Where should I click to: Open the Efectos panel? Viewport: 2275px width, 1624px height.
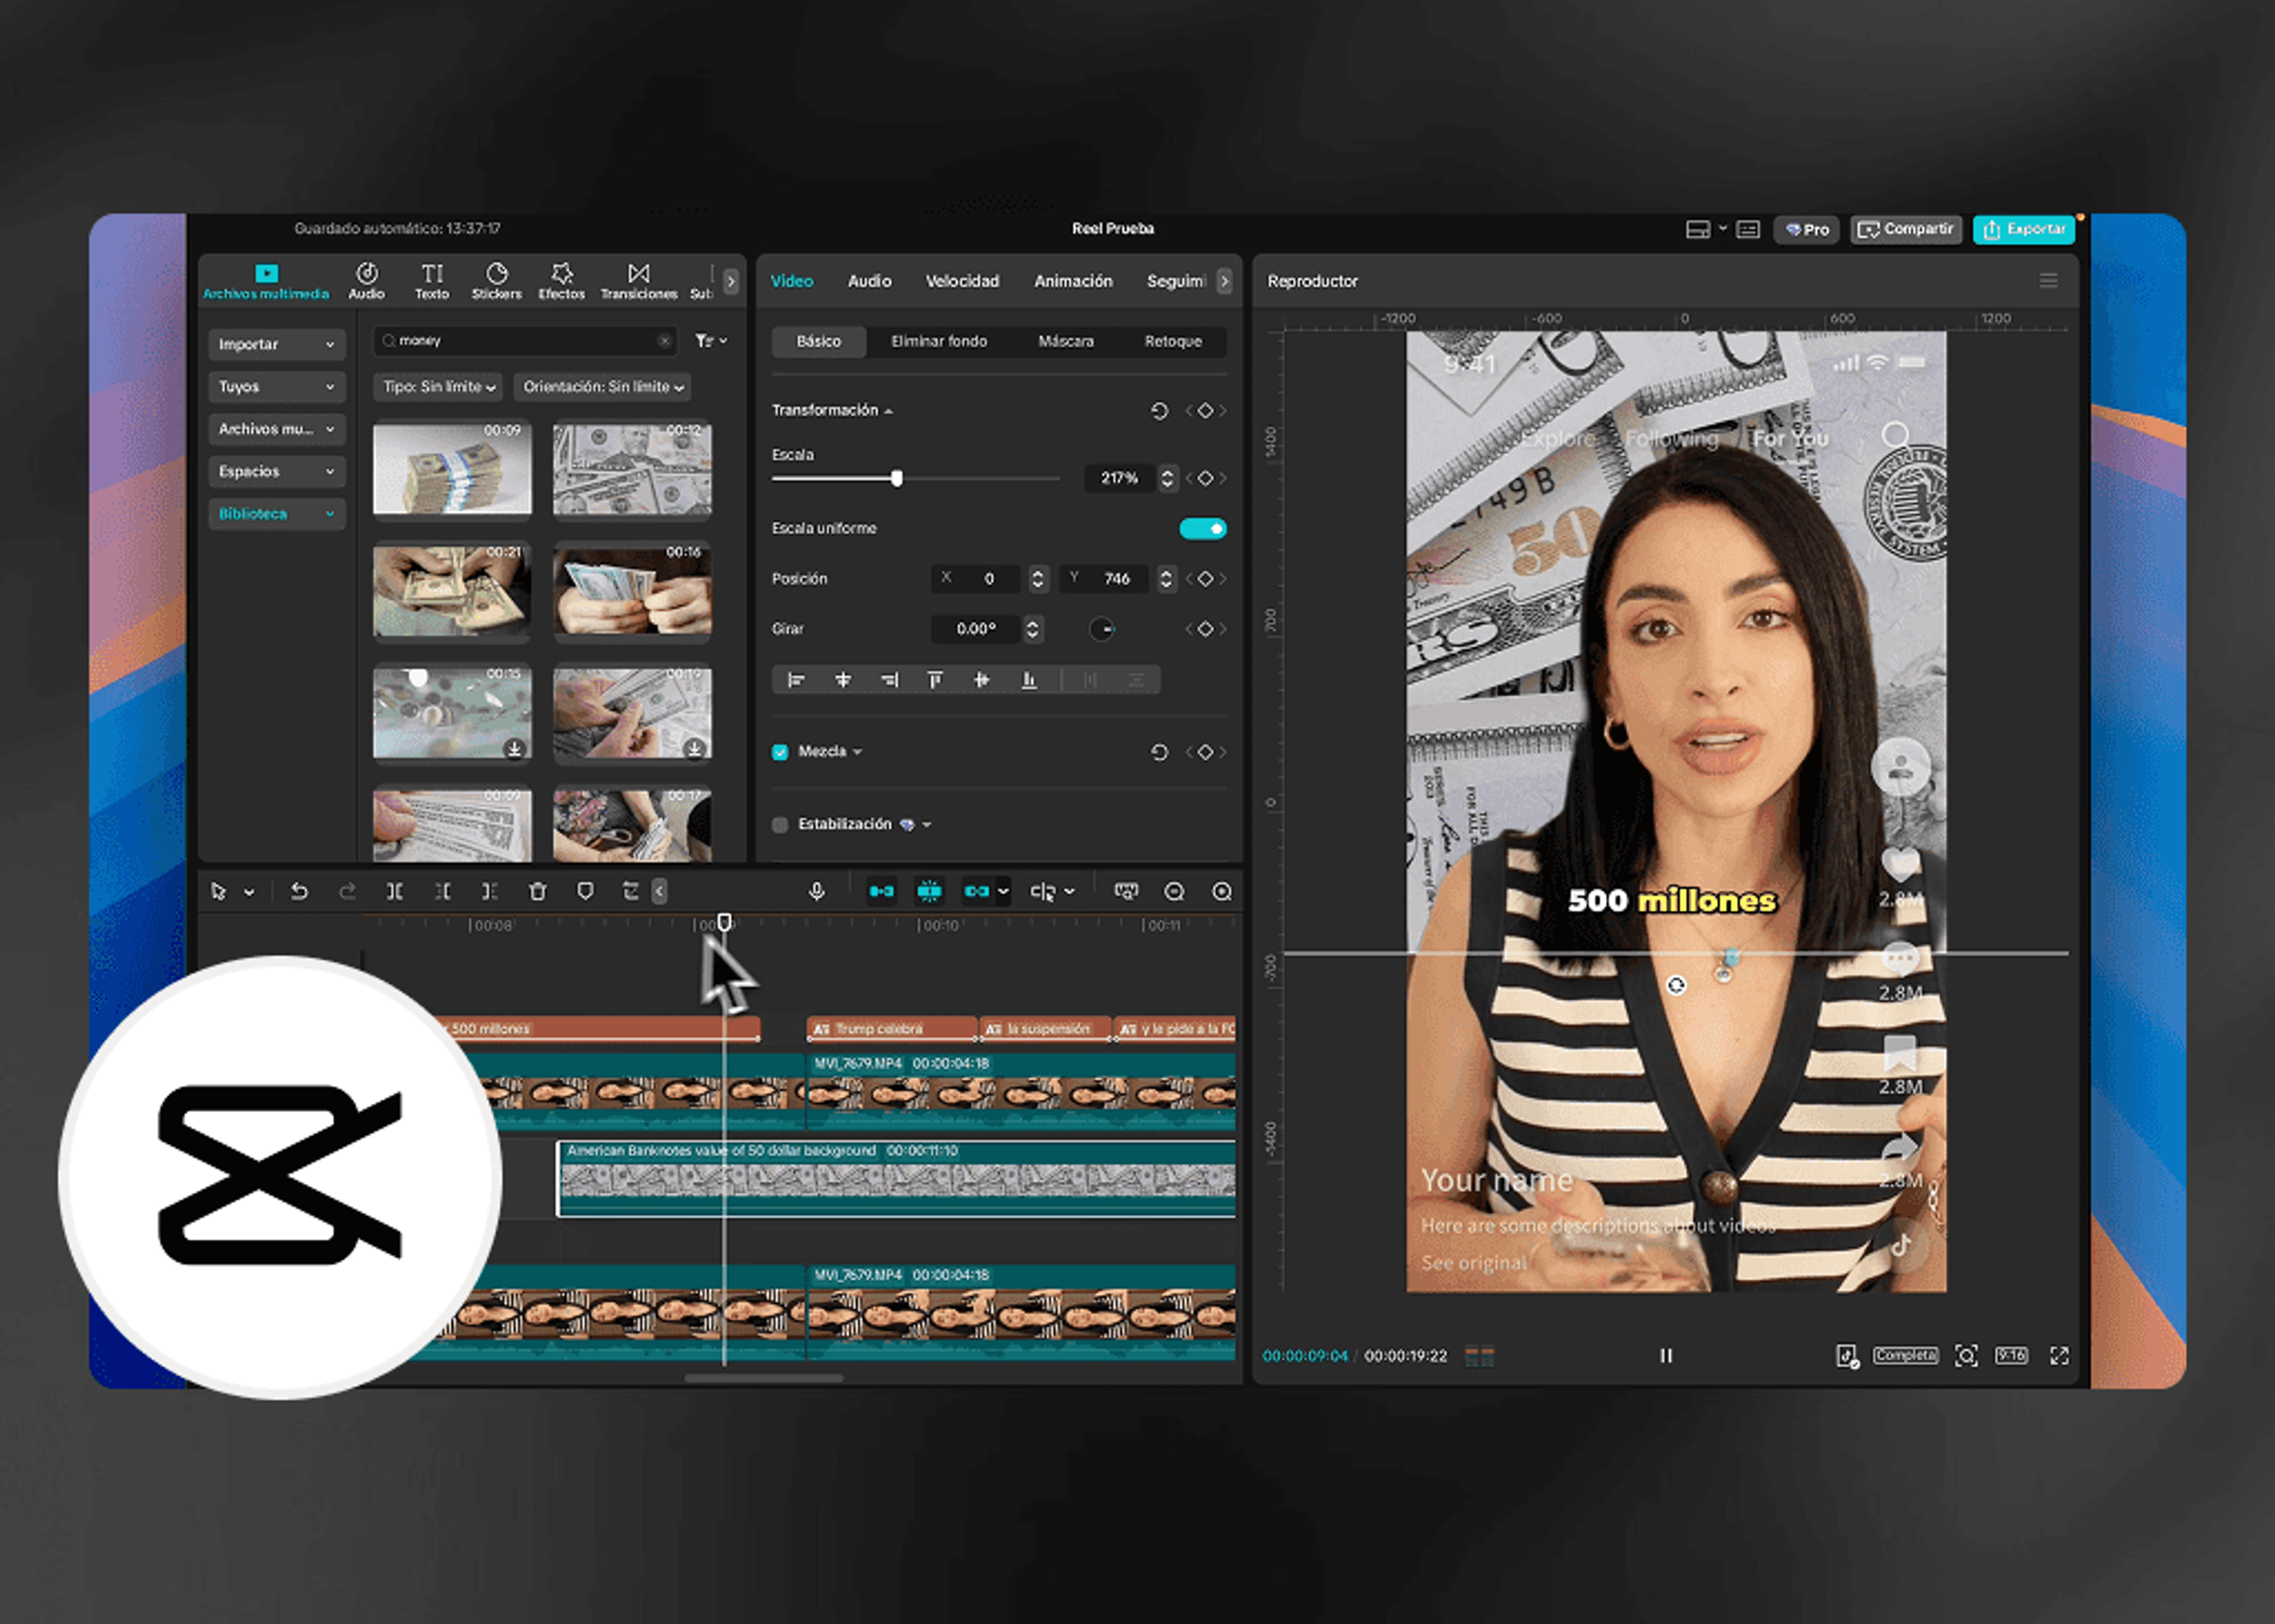click(x=561, y=281)
